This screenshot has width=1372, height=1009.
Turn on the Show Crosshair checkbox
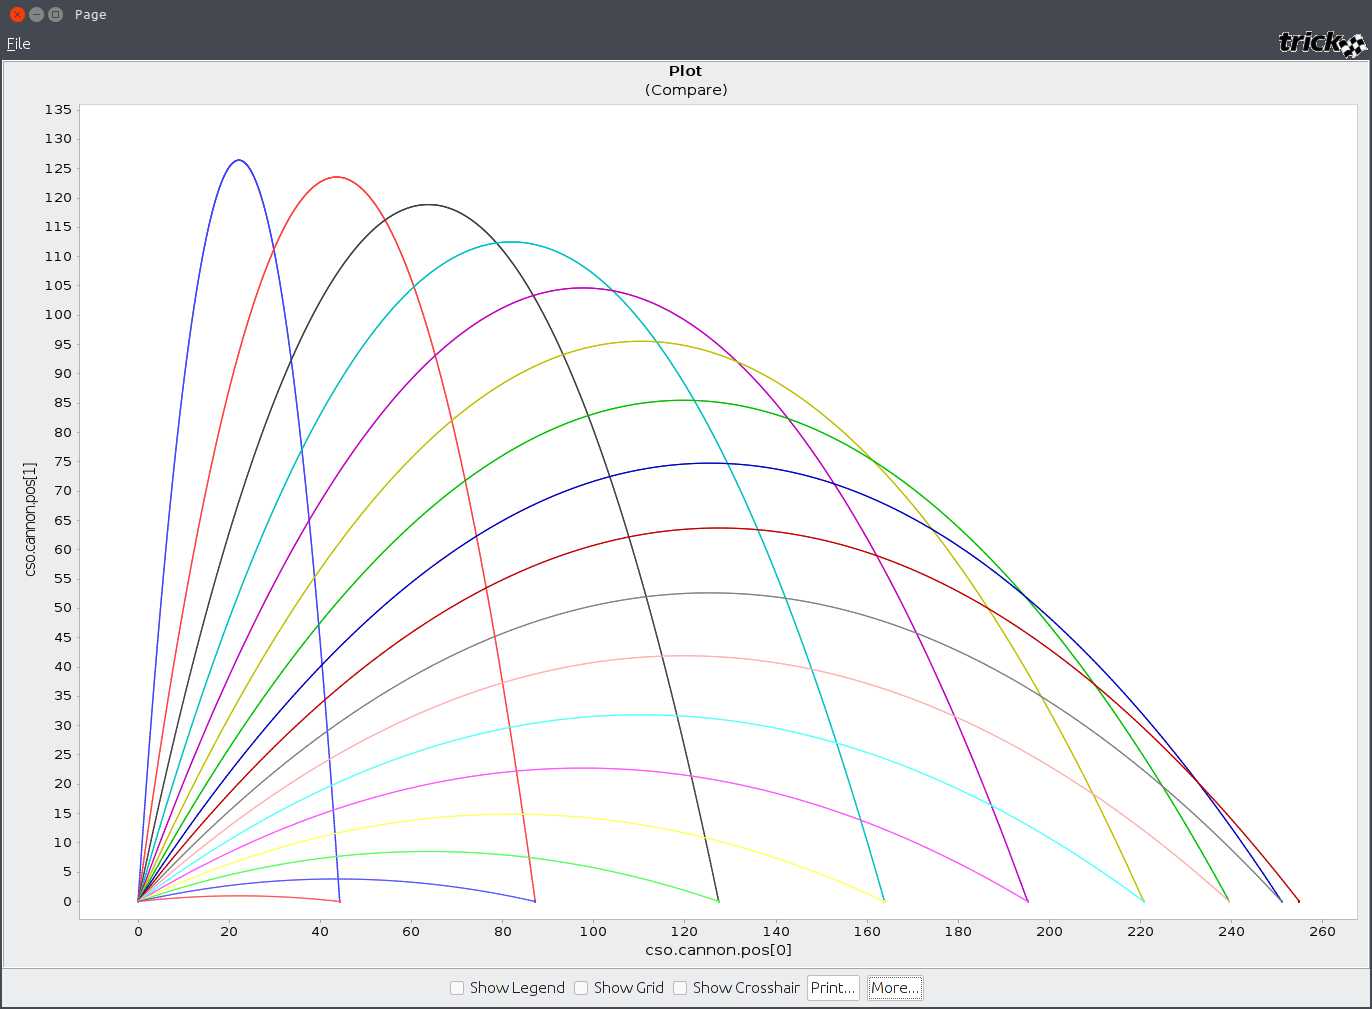pyautogui.click(x=680, y=988)
